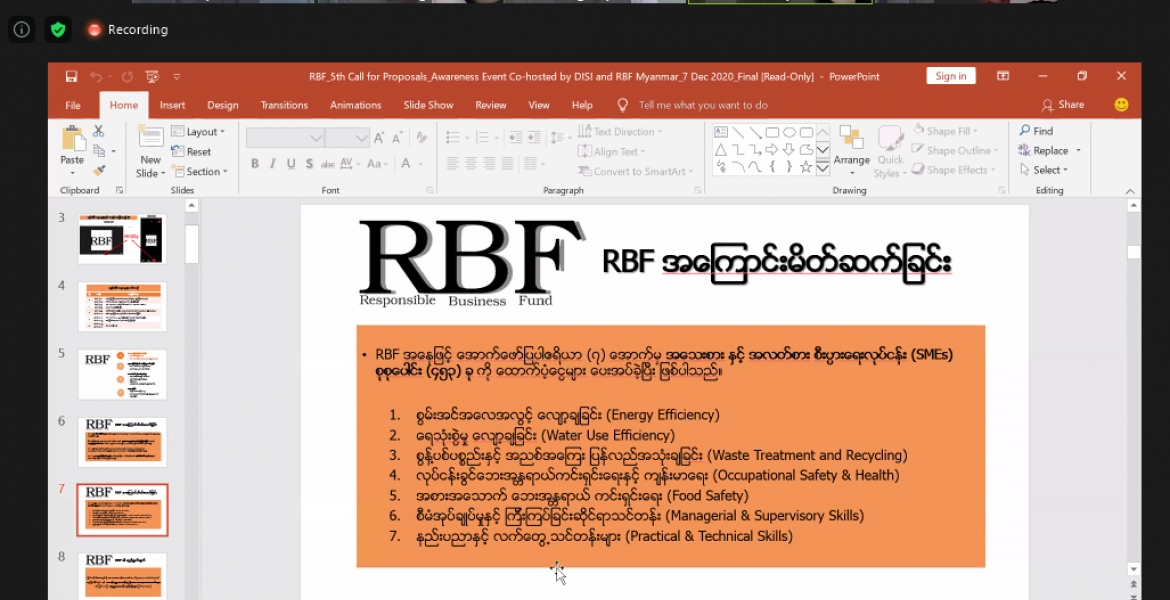Click Decrease Font Size icon
1170x600 pixels.
click(398, 138)
